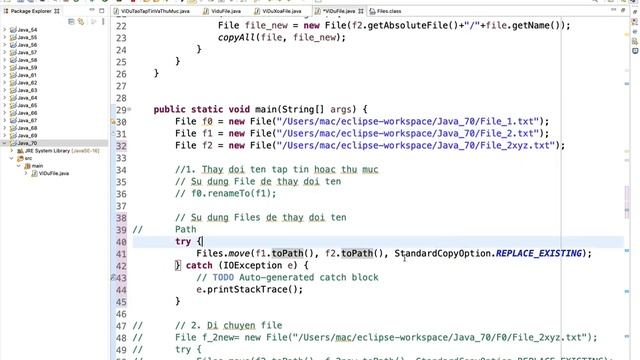This screenshot has width=640, height=360.
Task: Toggle Link with Editor in Package Explorer
Action: click(x=81, y=21)
